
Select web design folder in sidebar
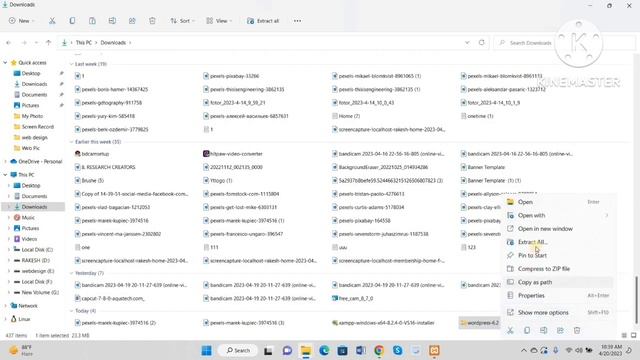coord(34,138)
